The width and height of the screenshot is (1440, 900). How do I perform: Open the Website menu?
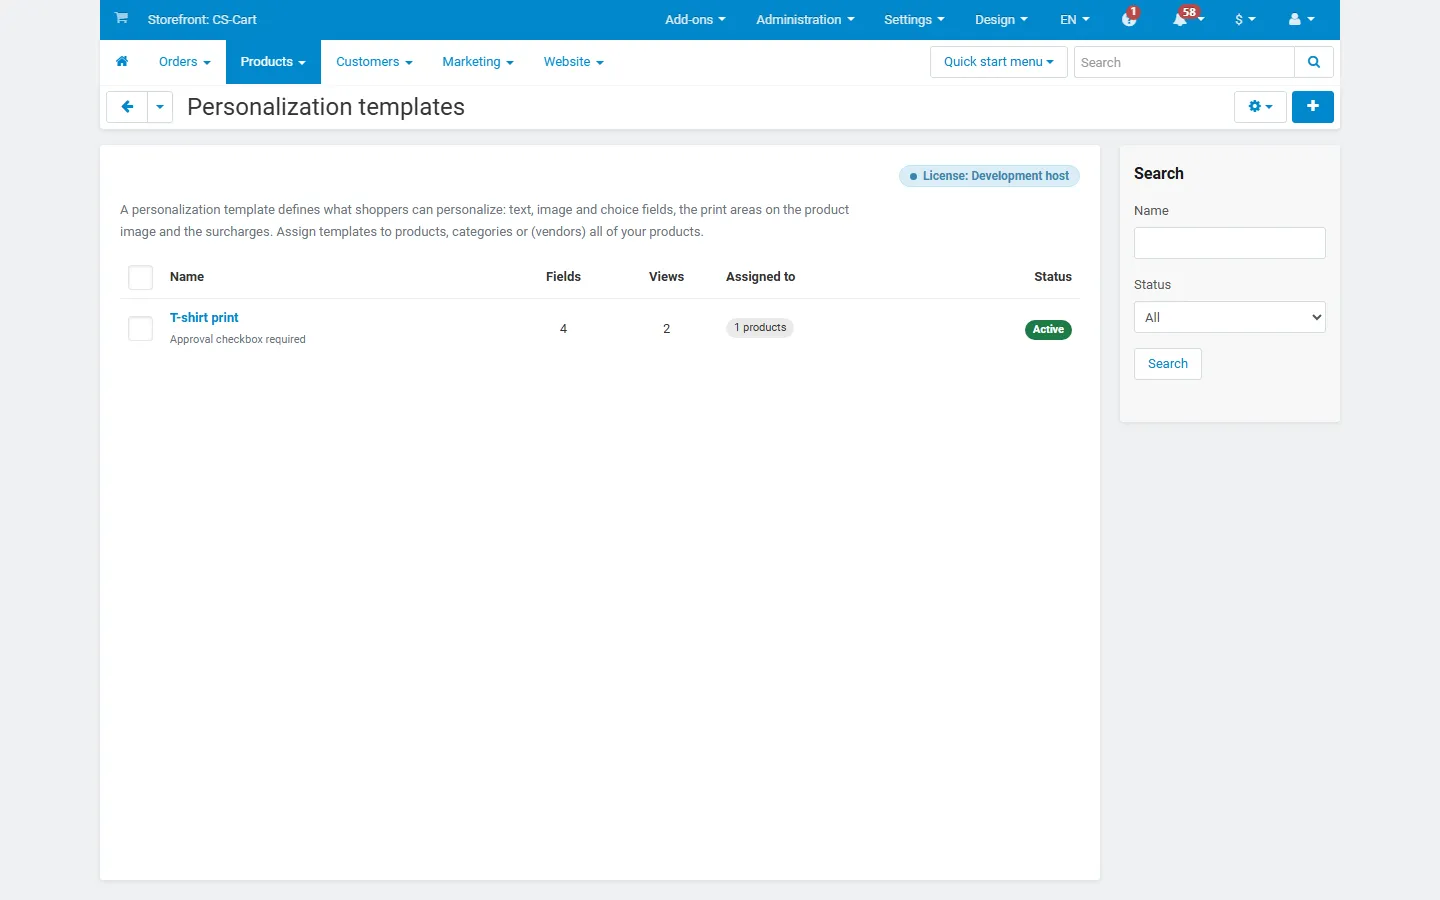[574, 62]
